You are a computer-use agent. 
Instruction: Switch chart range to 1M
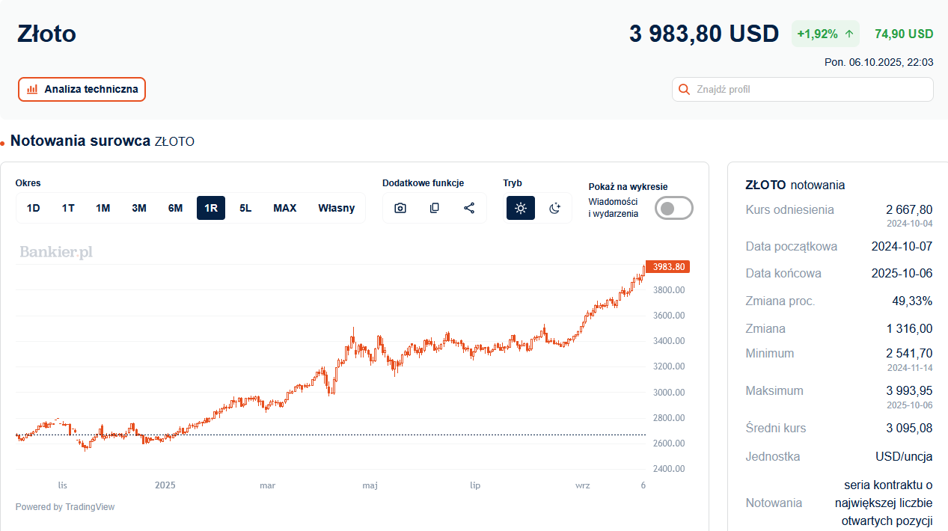coord(103,208)
